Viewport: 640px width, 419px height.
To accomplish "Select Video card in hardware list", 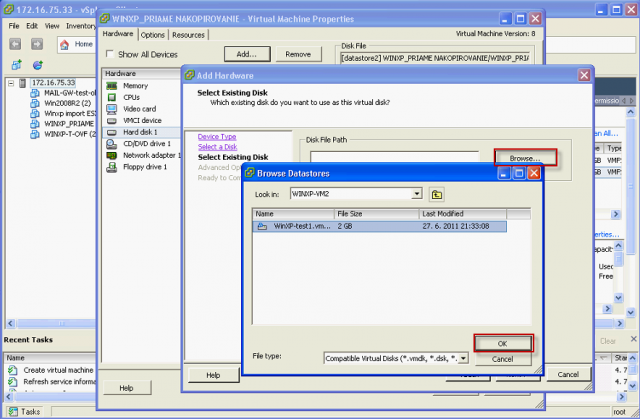I will pos(141,109).
